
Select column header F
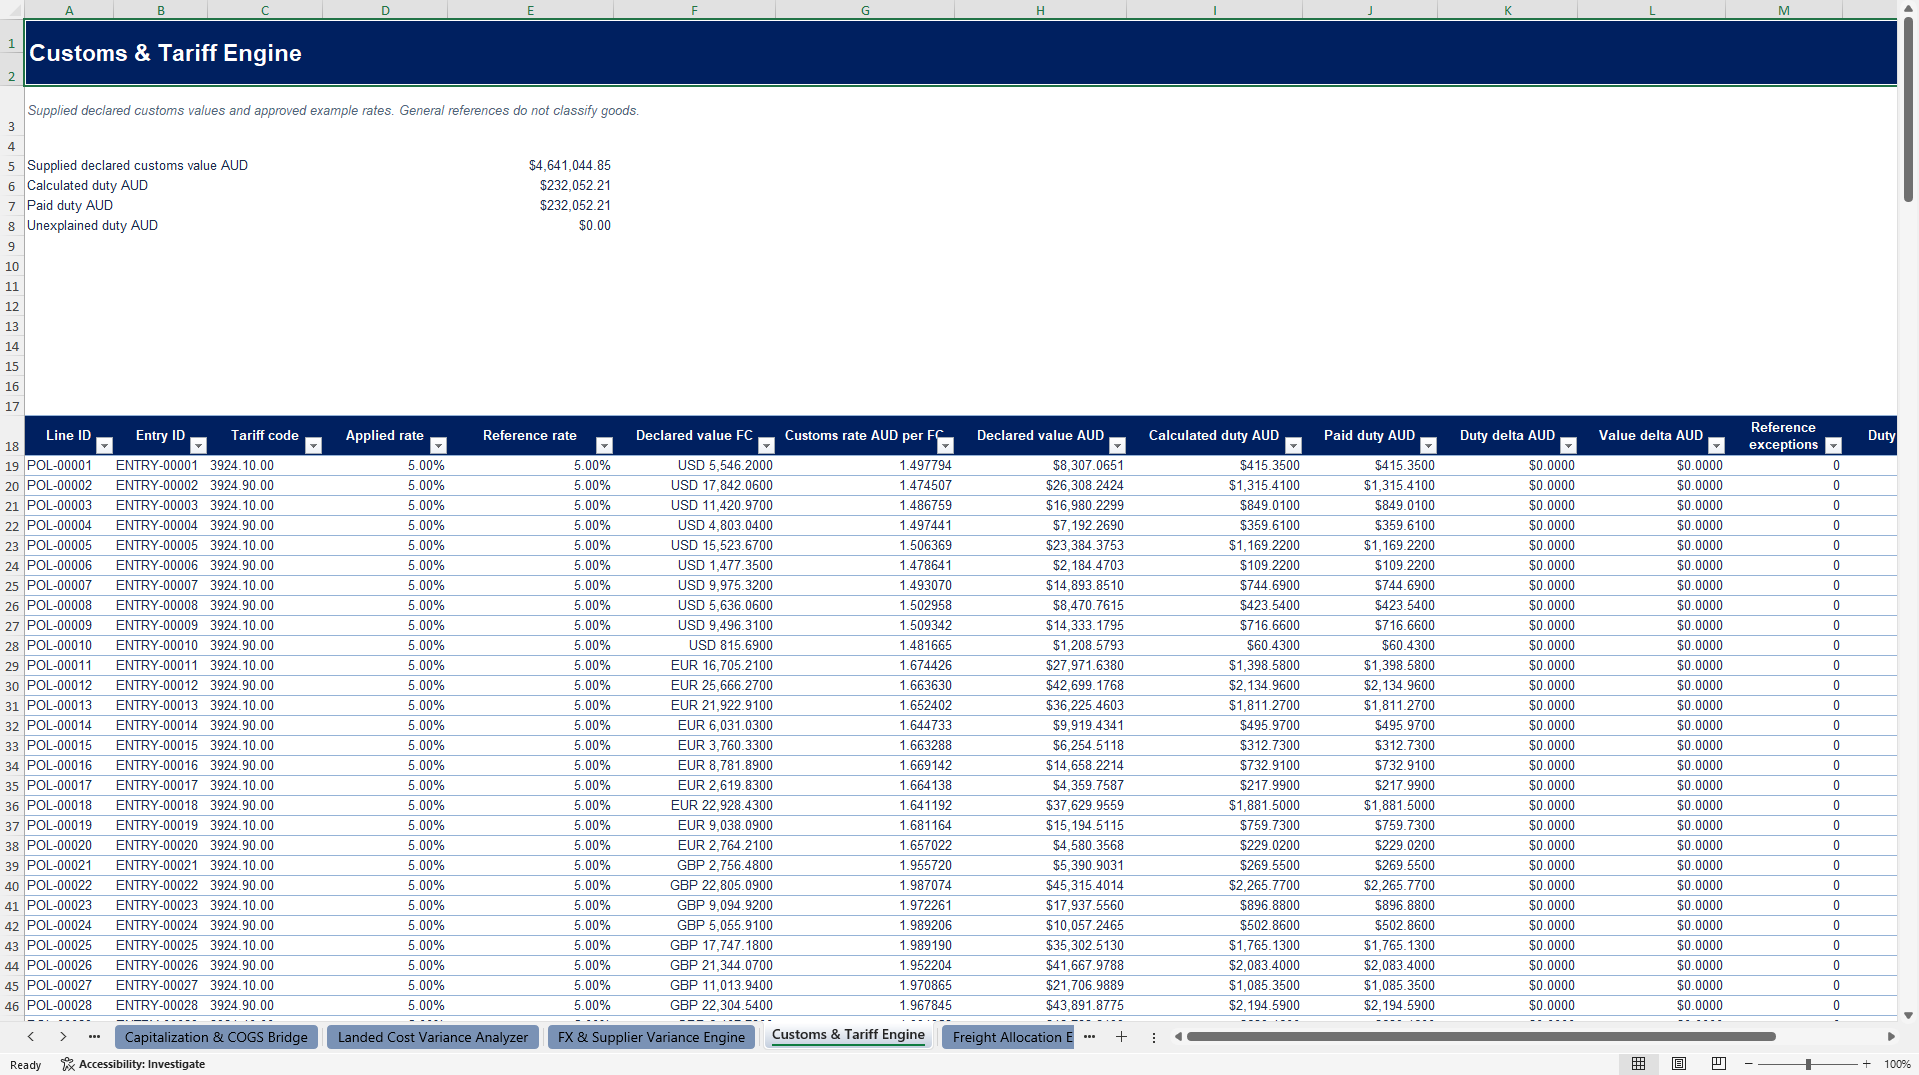[694, 10]
